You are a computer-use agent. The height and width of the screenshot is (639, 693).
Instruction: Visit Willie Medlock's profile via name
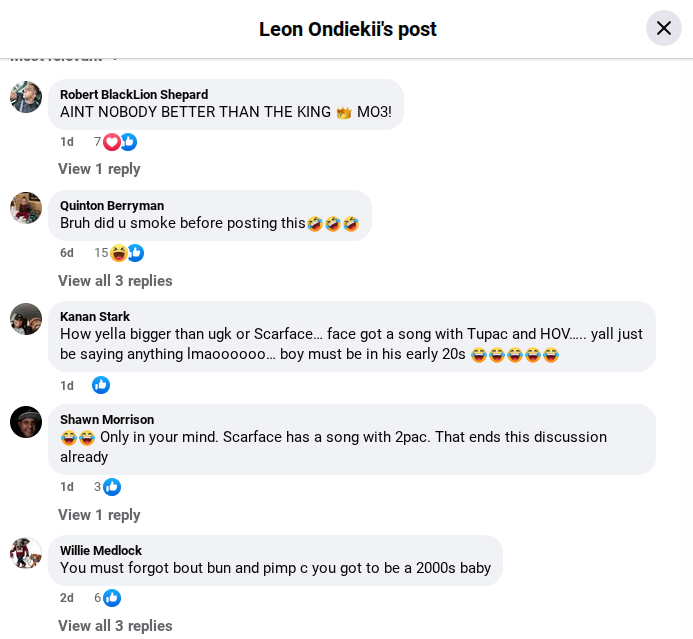(101, 550)
